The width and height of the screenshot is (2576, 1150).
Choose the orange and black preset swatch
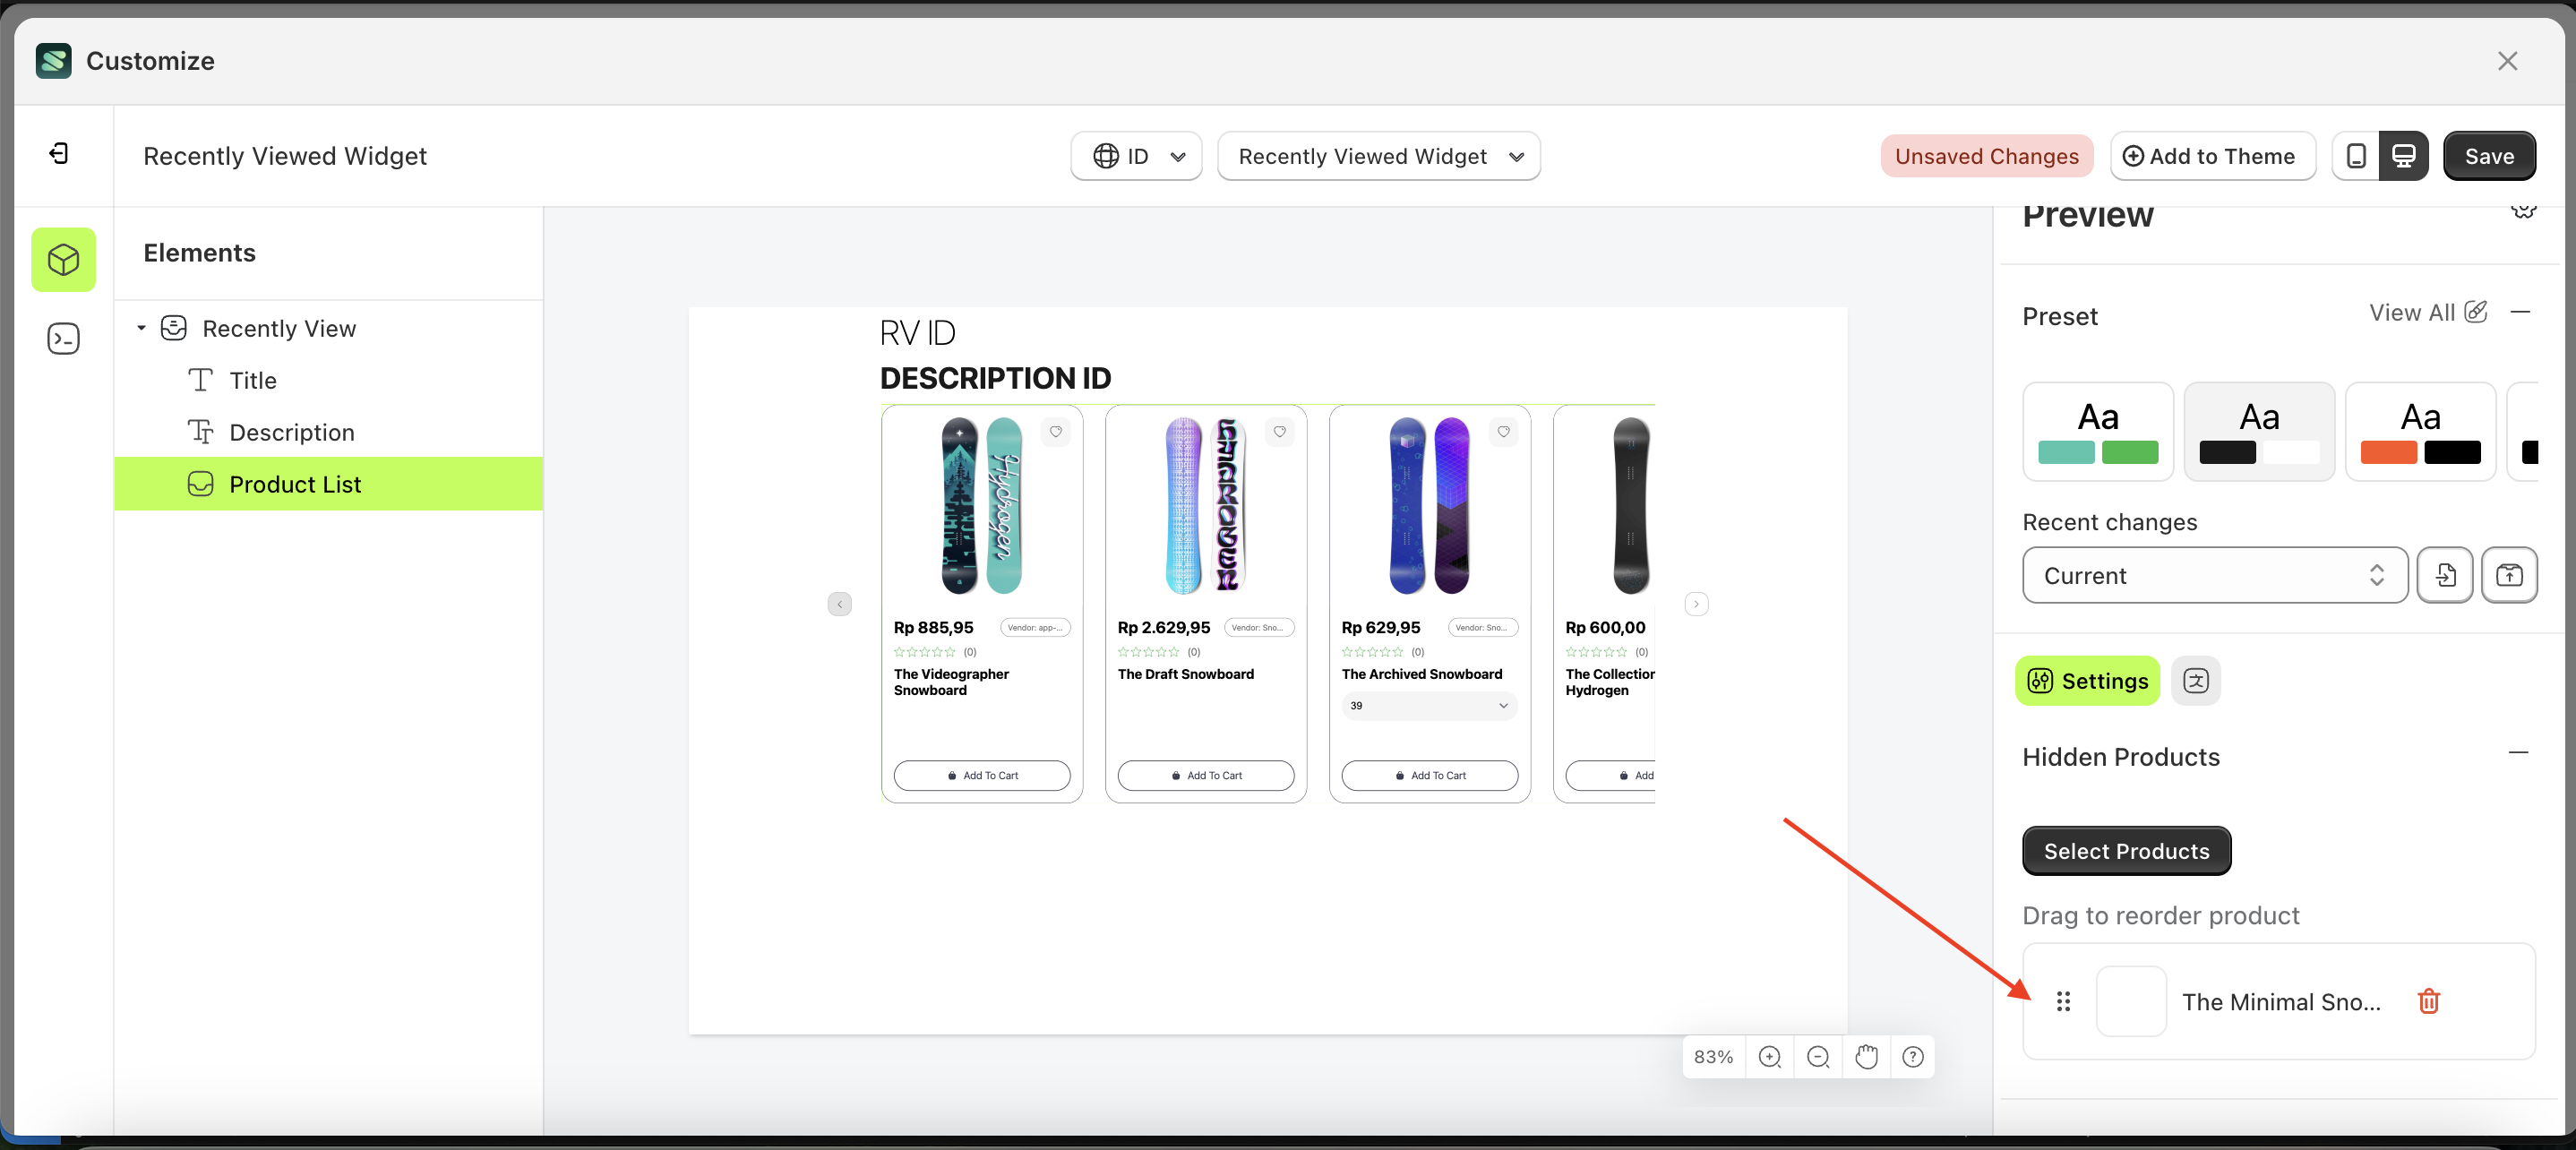coord(2419,432)
